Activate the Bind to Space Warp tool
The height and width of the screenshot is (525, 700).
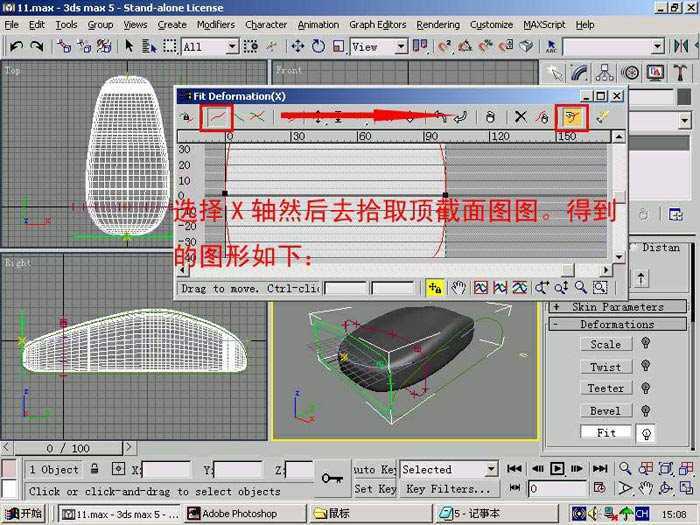coord(104,46)
